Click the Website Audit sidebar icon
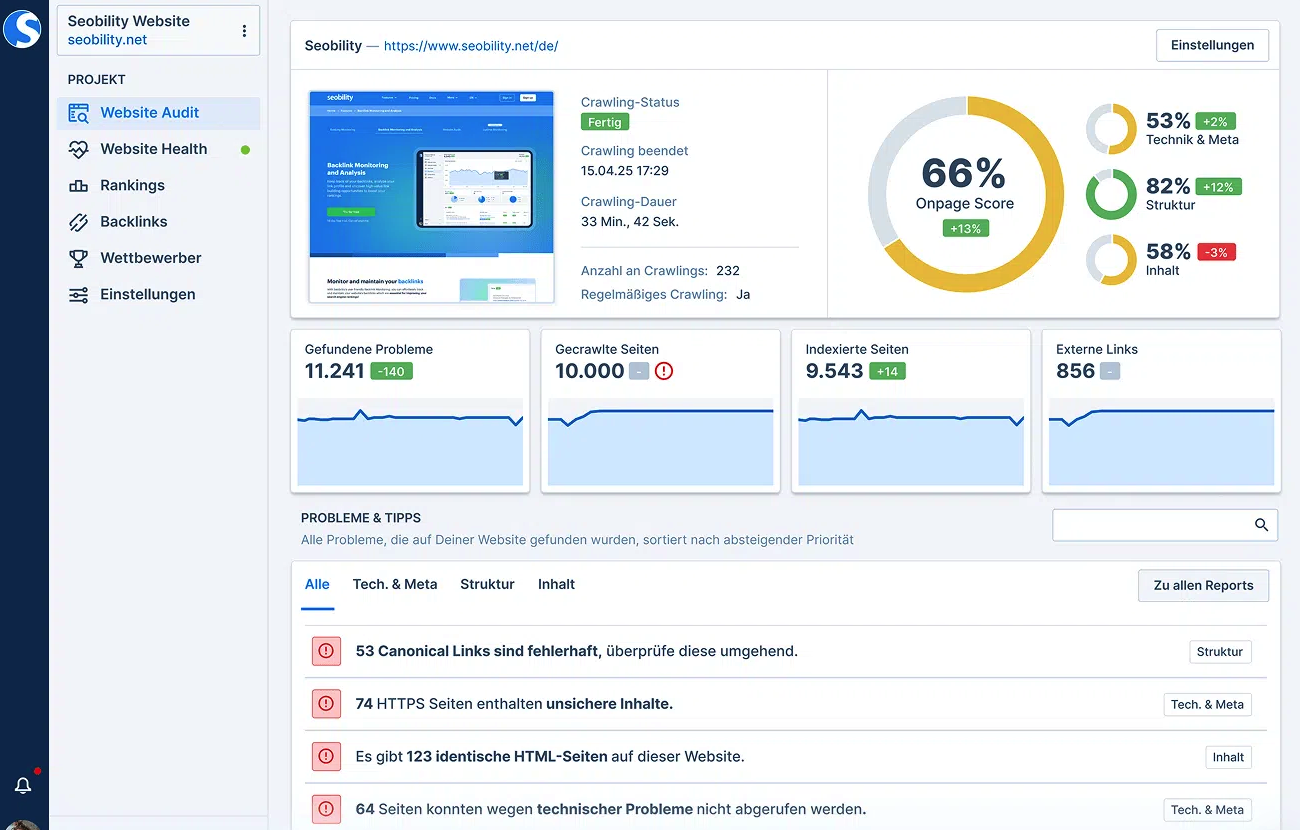1300x830 pixels. pos(78,113)
